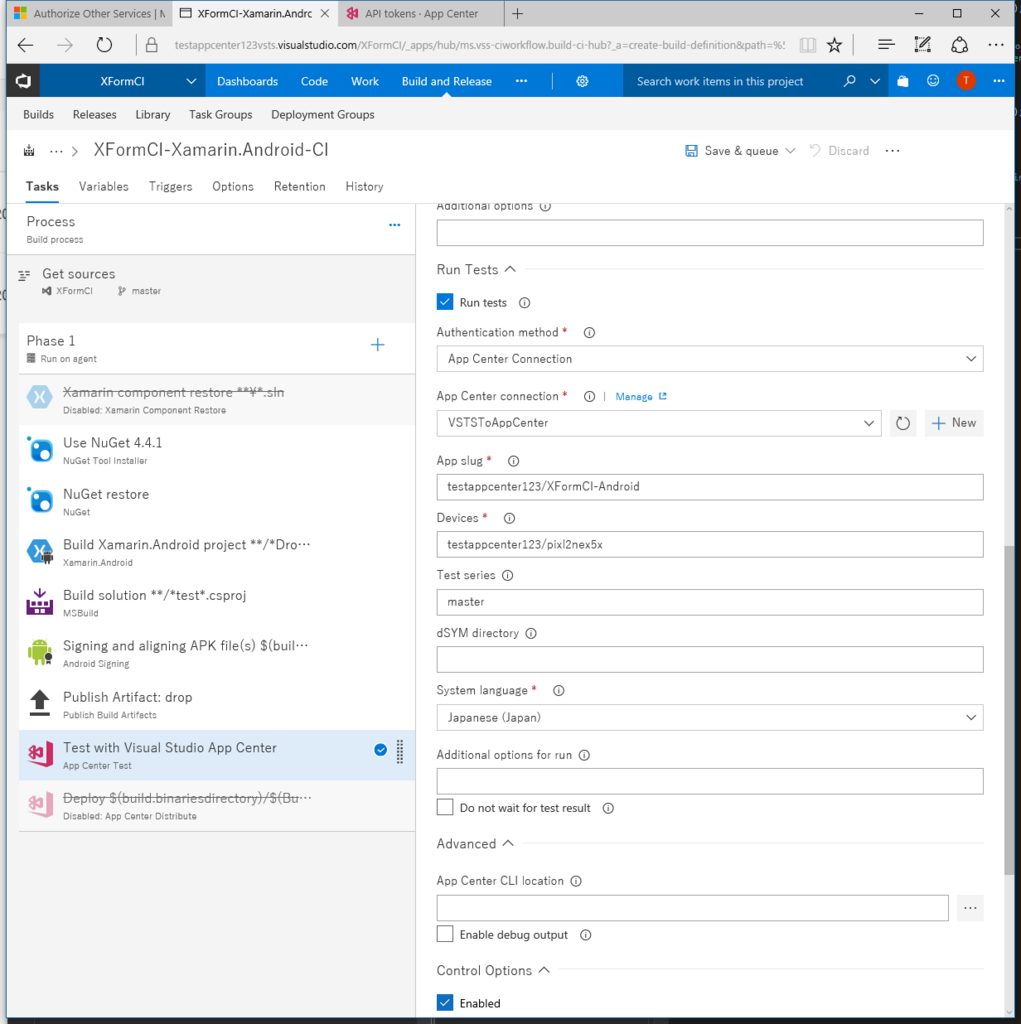This screenshot has width=1021, height=1024.
Task: Open the Task Groups link
Action: tap(220, 114)
